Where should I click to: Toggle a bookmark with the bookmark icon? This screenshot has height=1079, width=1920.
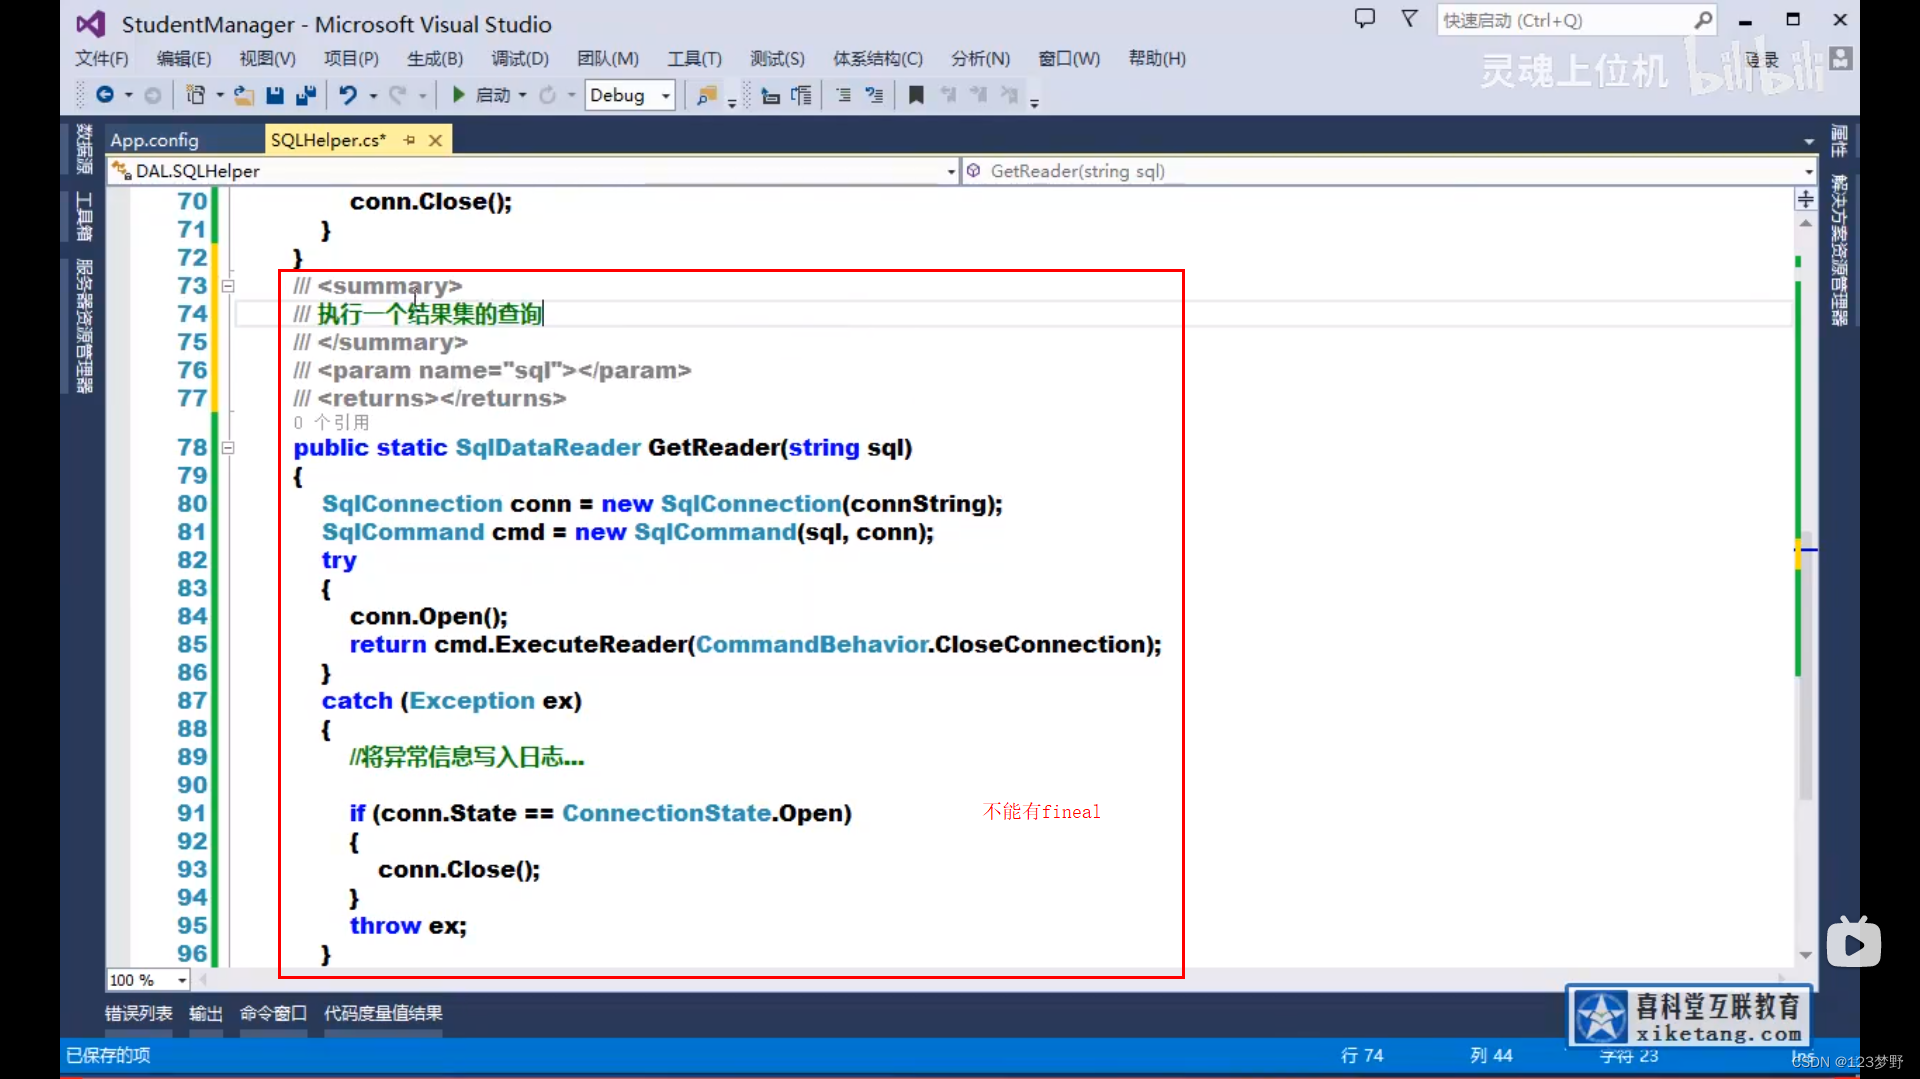tap(916, 95)
